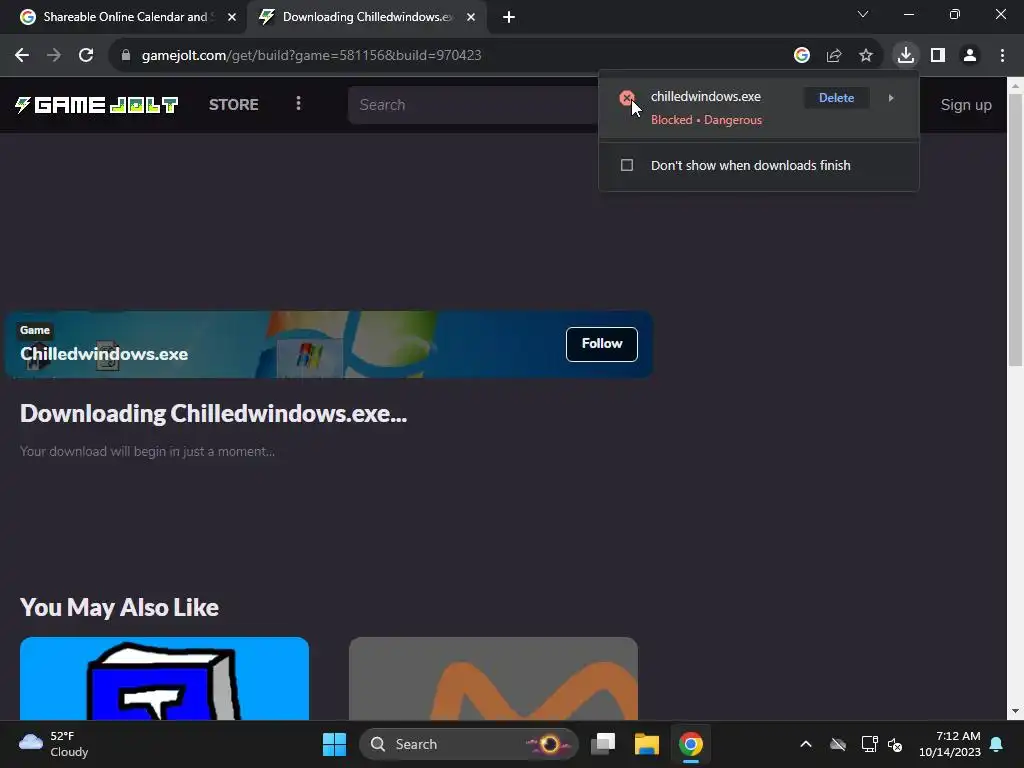This screenshot has width=1024, height=768.
Task: Click the Chrome taskbar icon
Action: [690, 744]
